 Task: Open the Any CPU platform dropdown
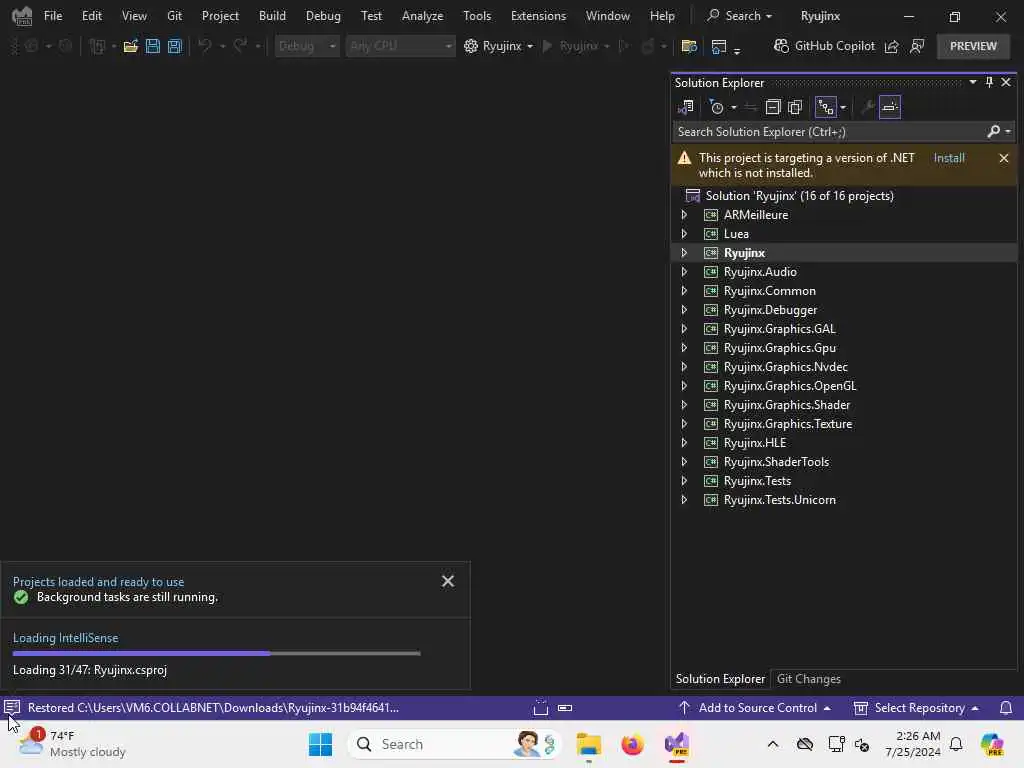coord(400,46)
